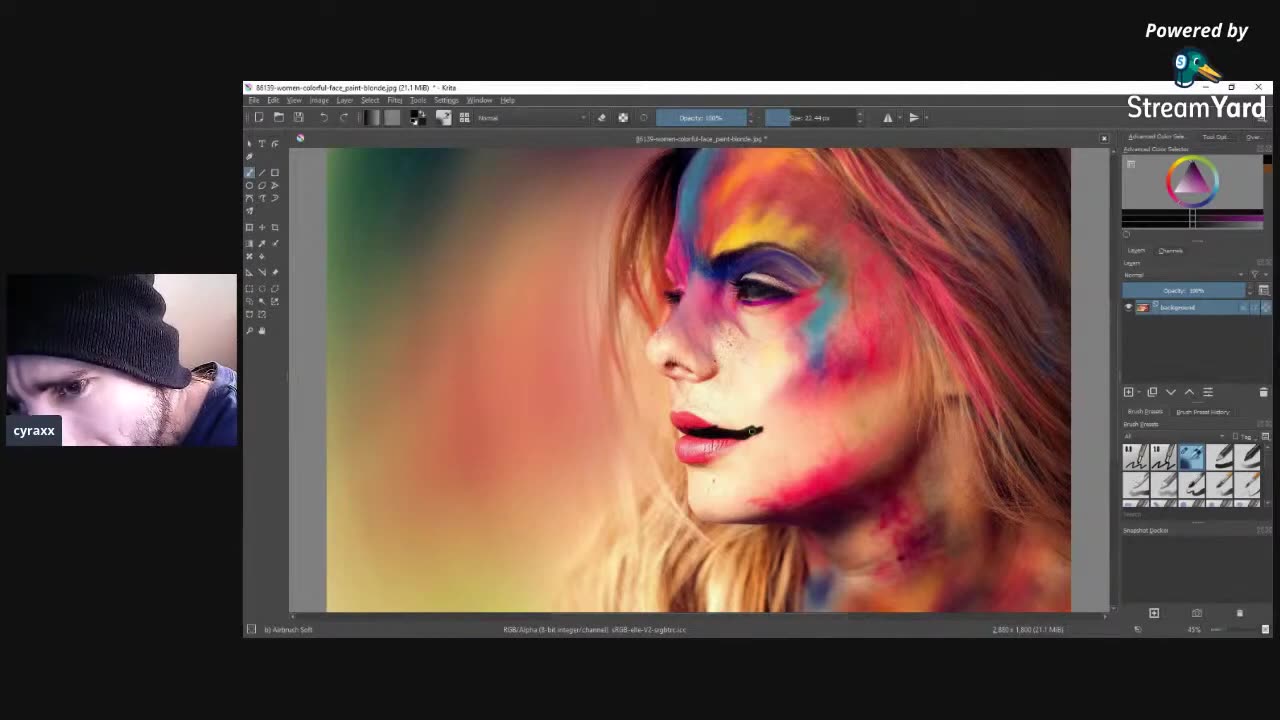Screen dimensions: 1280x720
Task: Toggle preserve alpha in the toolbar
Action: pyautogui.click(x=623, y=118)
